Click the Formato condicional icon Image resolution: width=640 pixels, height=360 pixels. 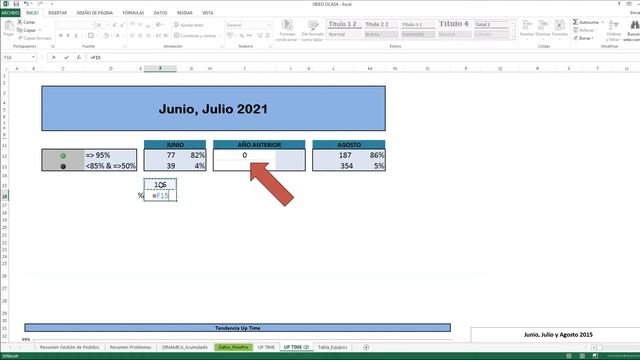tap(287, 25)
